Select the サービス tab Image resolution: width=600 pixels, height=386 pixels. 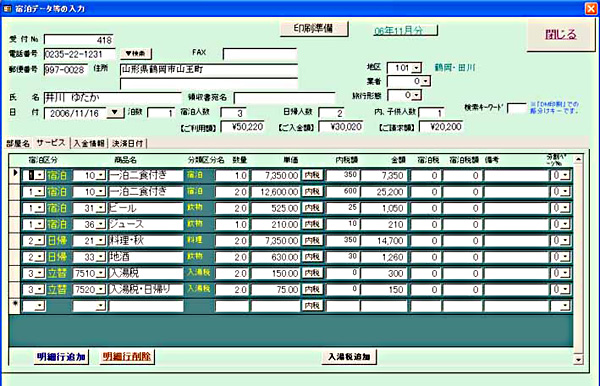(51, 143)
